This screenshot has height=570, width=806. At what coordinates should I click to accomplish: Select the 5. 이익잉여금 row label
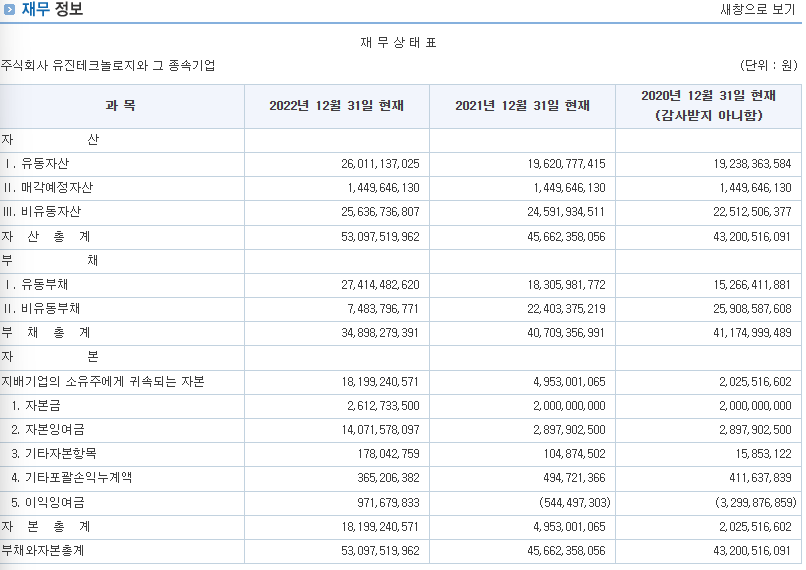point(48,502)
